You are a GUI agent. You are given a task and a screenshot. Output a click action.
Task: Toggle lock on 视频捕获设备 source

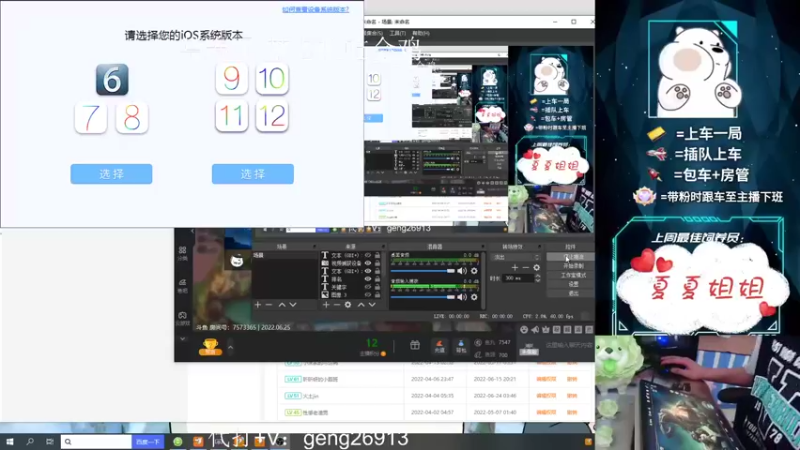click(378, 263)
